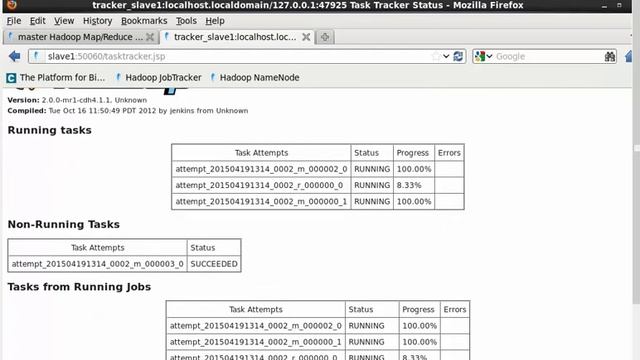Select attempt_201504191314_0002_m_000002_0 in Running tasks
Image resolution: width=640 pixels, height=360 pixels.
[x=261, y=169]
